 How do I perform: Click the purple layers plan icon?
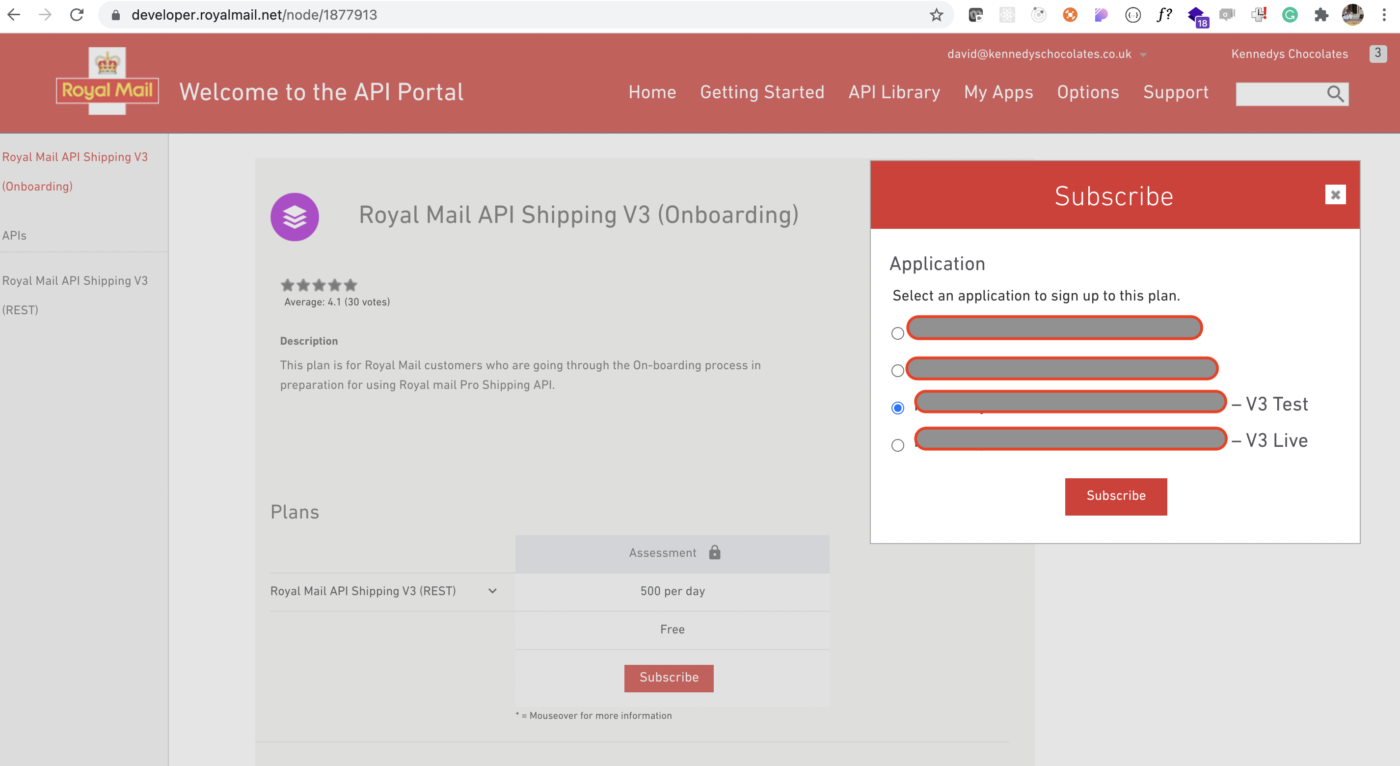[x=295, y=217]
